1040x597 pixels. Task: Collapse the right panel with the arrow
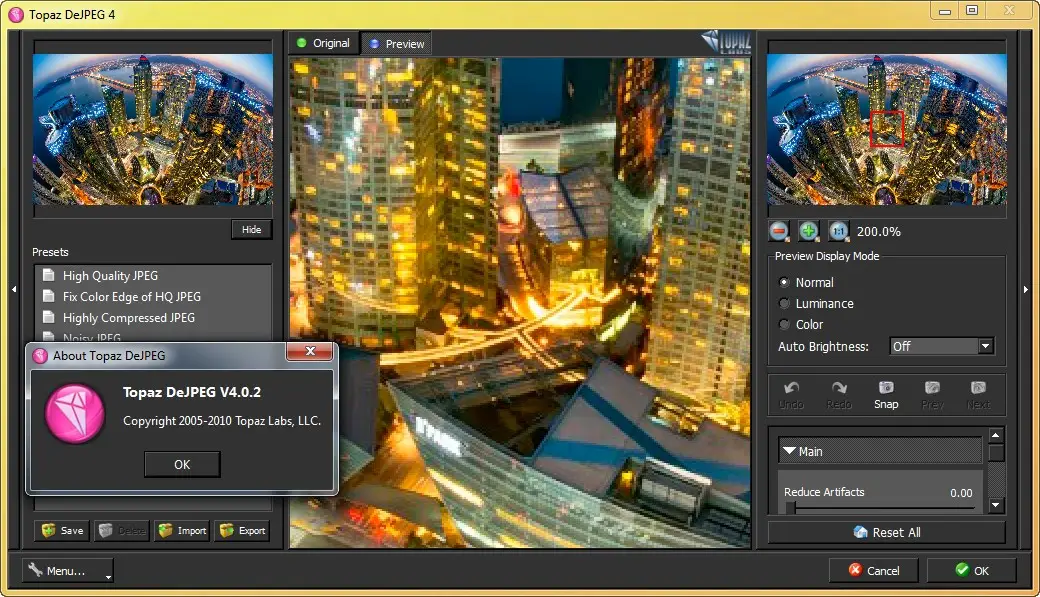click(1025, 289)
